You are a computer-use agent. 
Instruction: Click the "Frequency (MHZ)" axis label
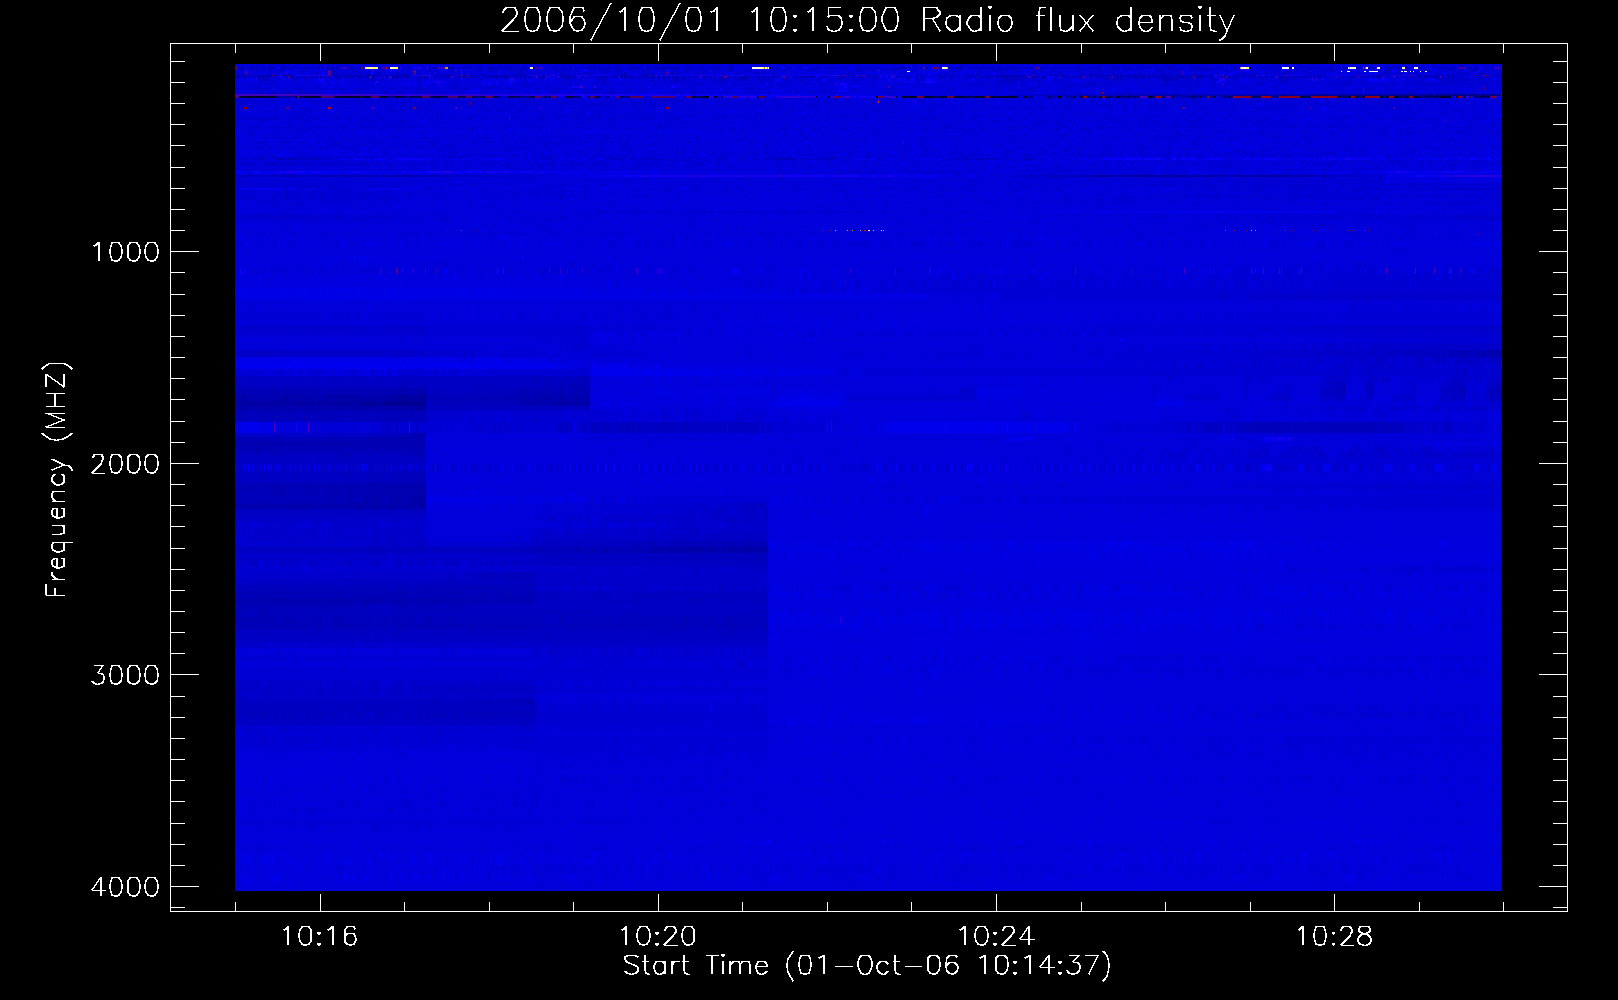[57, 480]
